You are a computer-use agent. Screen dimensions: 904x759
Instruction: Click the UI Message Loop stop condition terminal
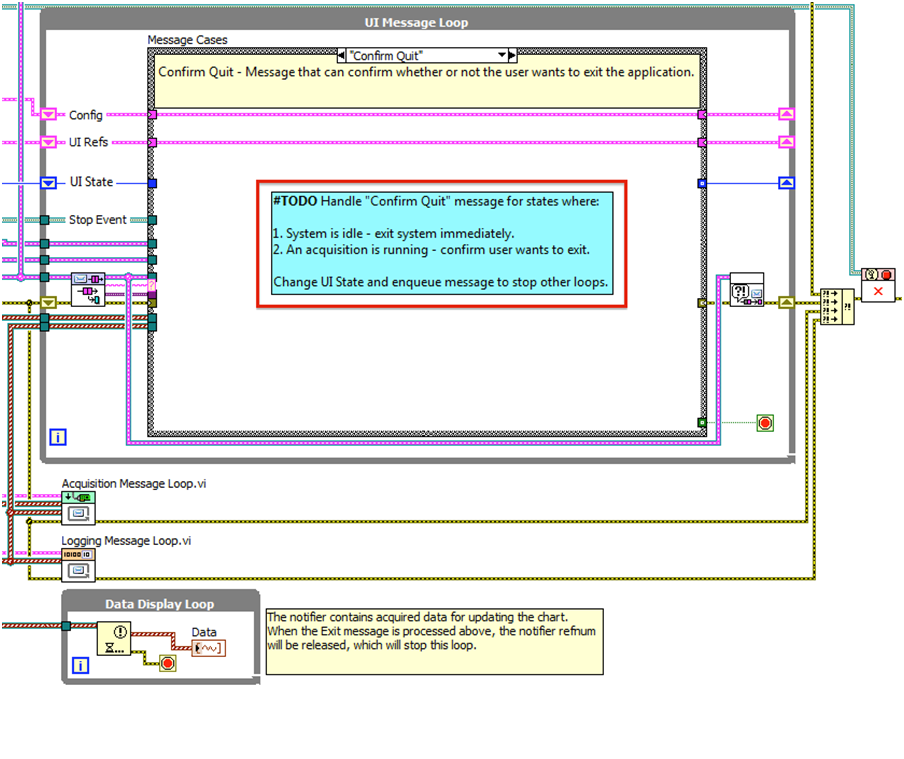pyautogui.click(x=765, y=423)
